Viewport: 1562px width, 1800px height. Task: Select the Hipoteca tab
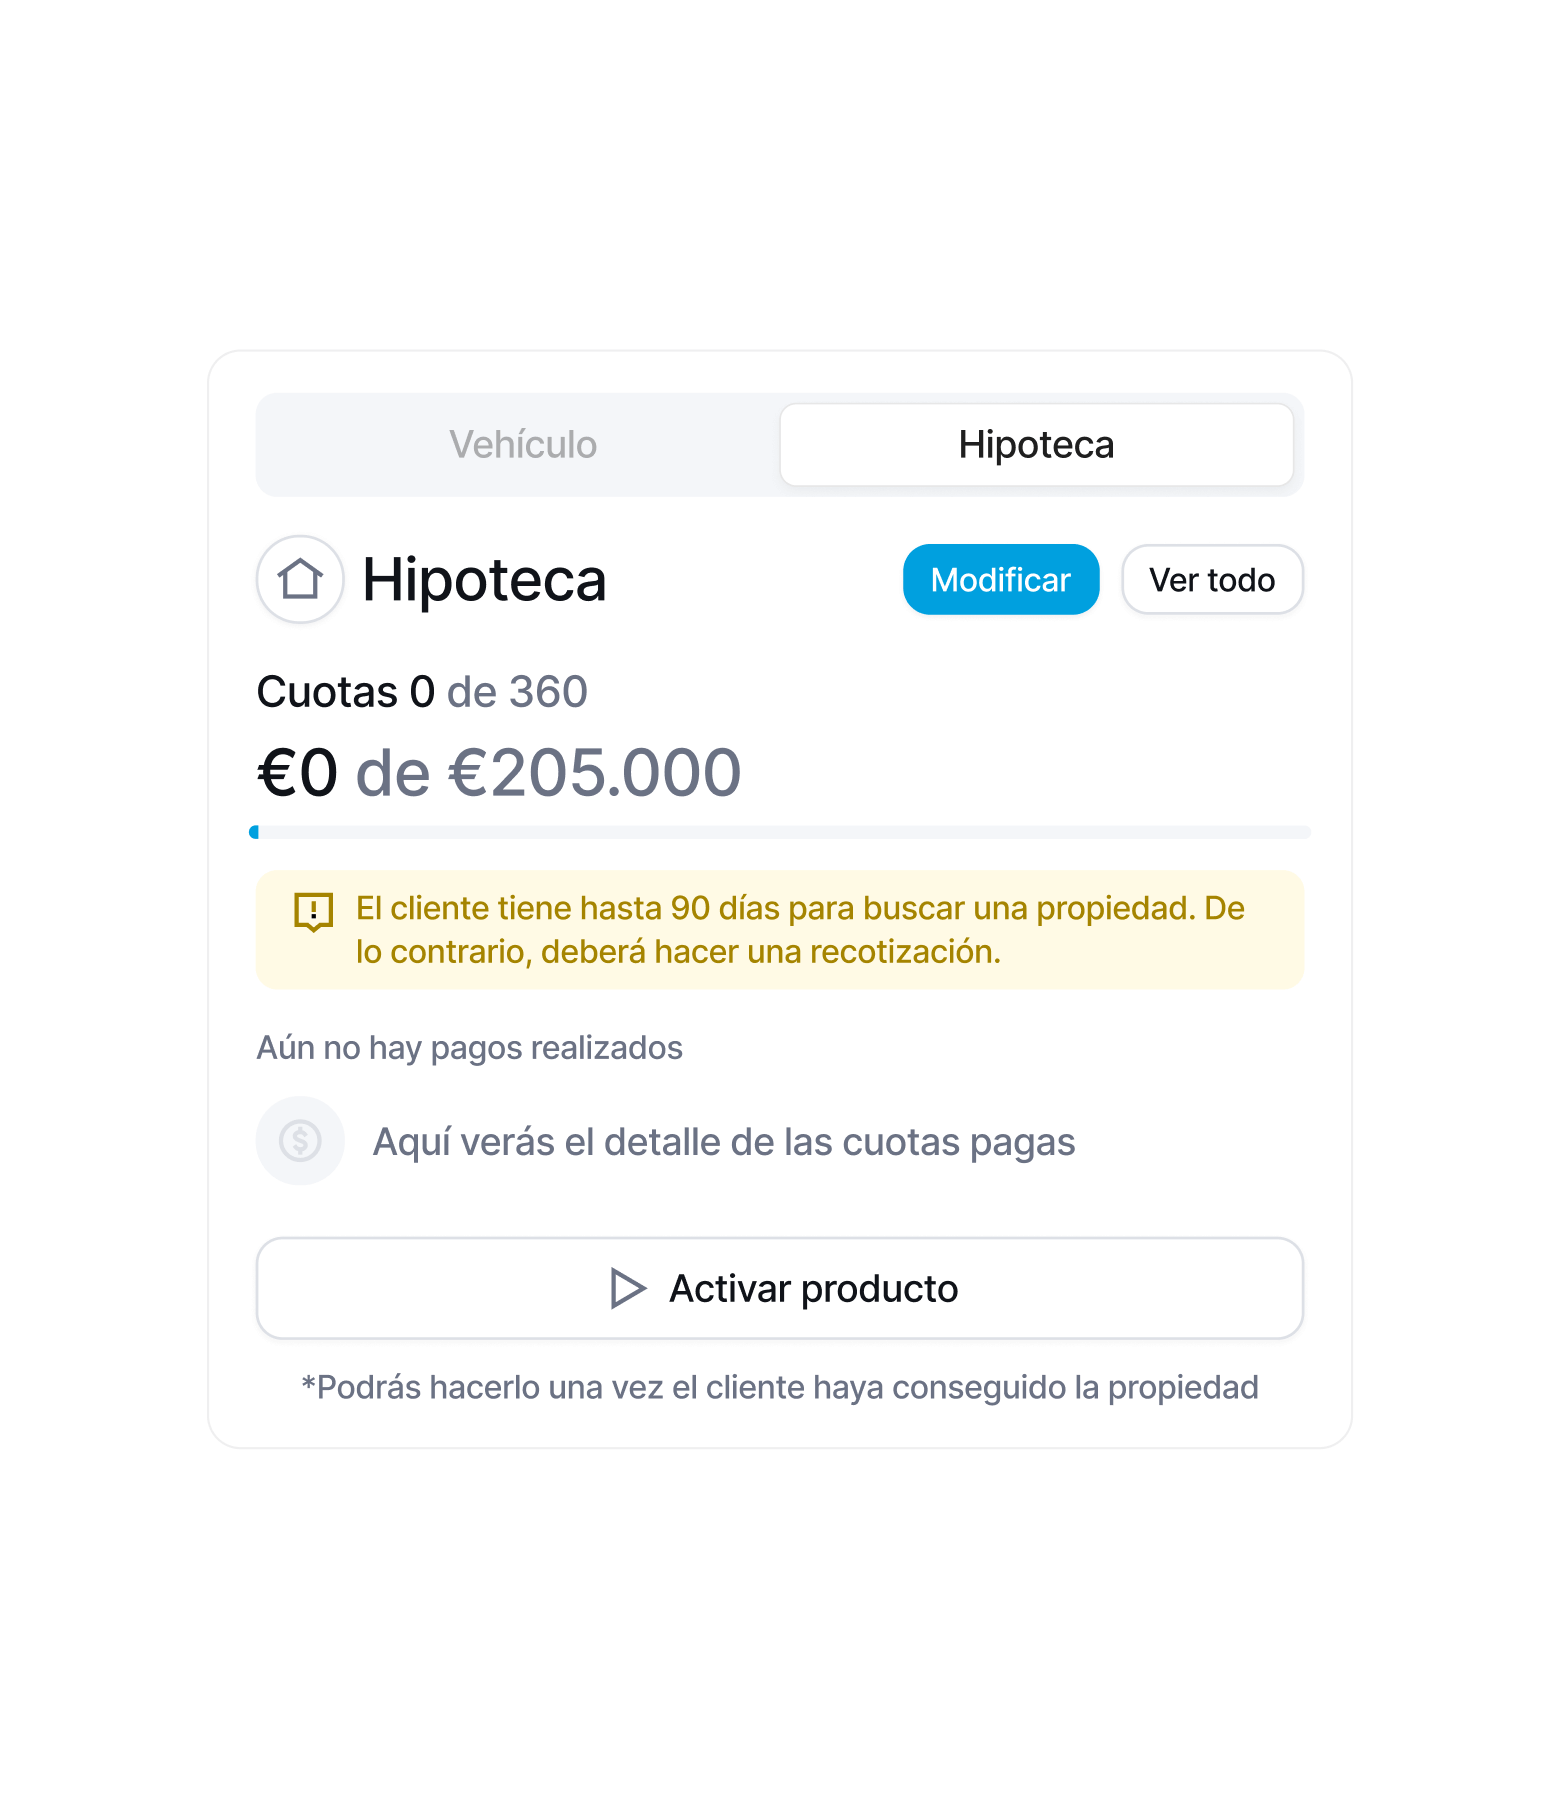pyautogui.click(x=1036, y=445)
